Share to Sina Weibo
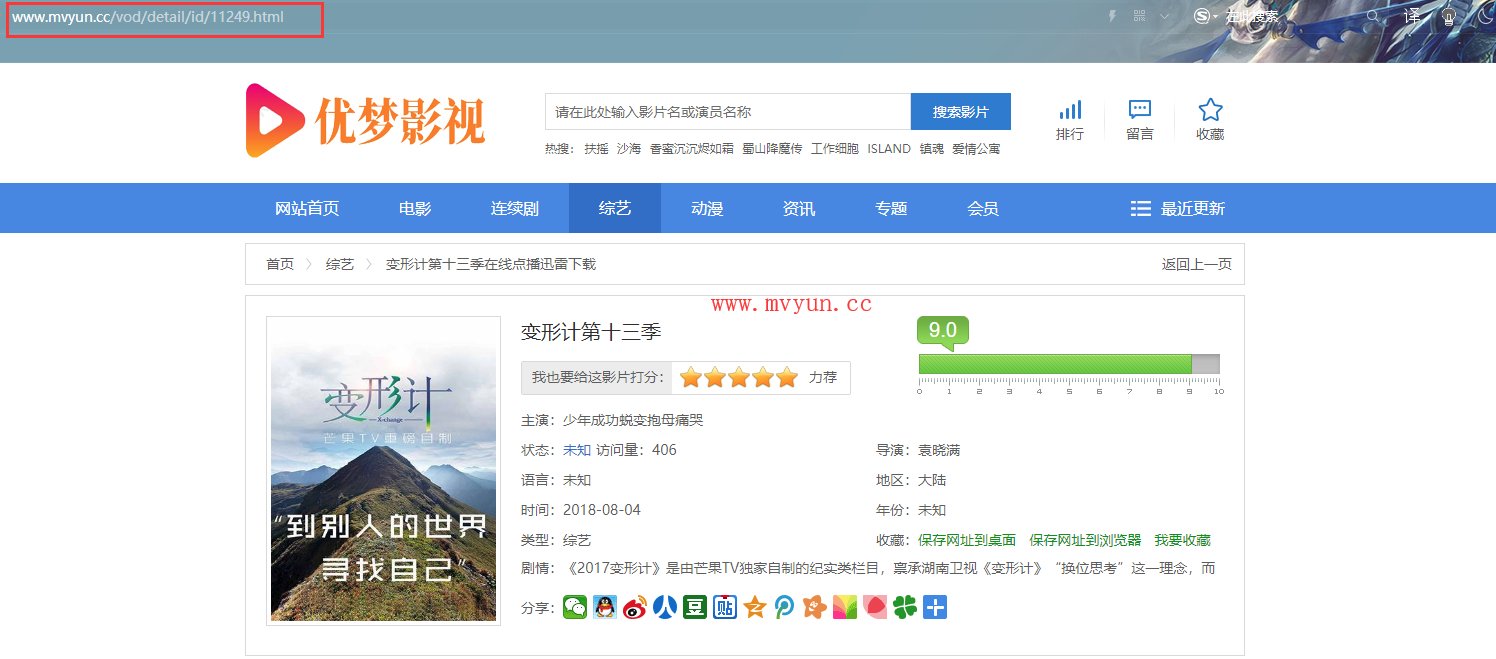This screenshot has height=659, width=1496. tap(636, 607)
